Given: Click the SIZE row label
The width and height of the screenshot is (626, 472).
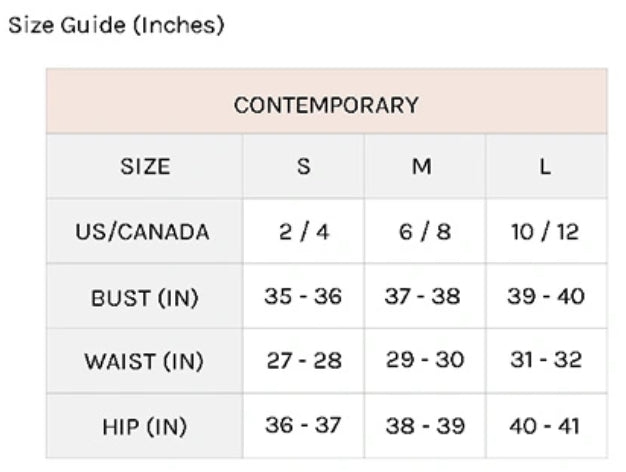Looking at the screenshot, I should tap(145, 166).
